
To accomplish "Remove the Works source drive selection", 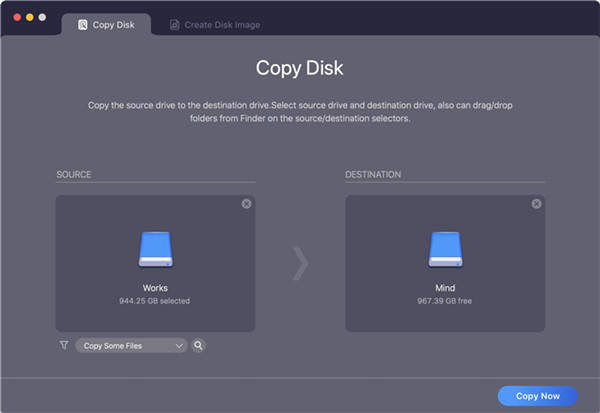I will 246,204.
